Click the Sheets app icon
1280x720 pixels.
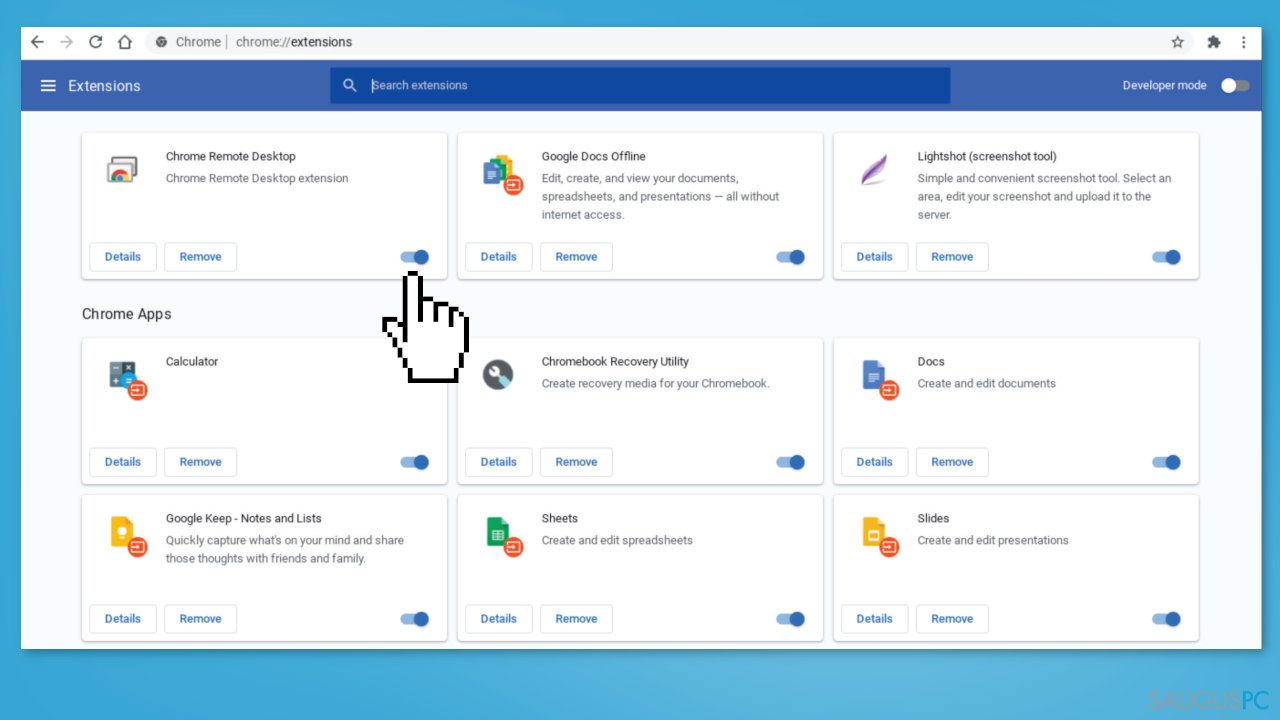tap(503, 536)
